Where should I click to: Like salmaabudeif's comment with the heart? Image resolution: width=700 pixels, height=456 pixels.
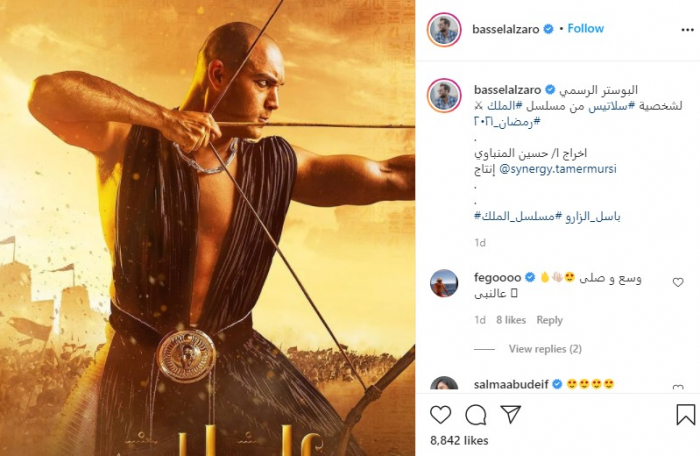point(678,387)
